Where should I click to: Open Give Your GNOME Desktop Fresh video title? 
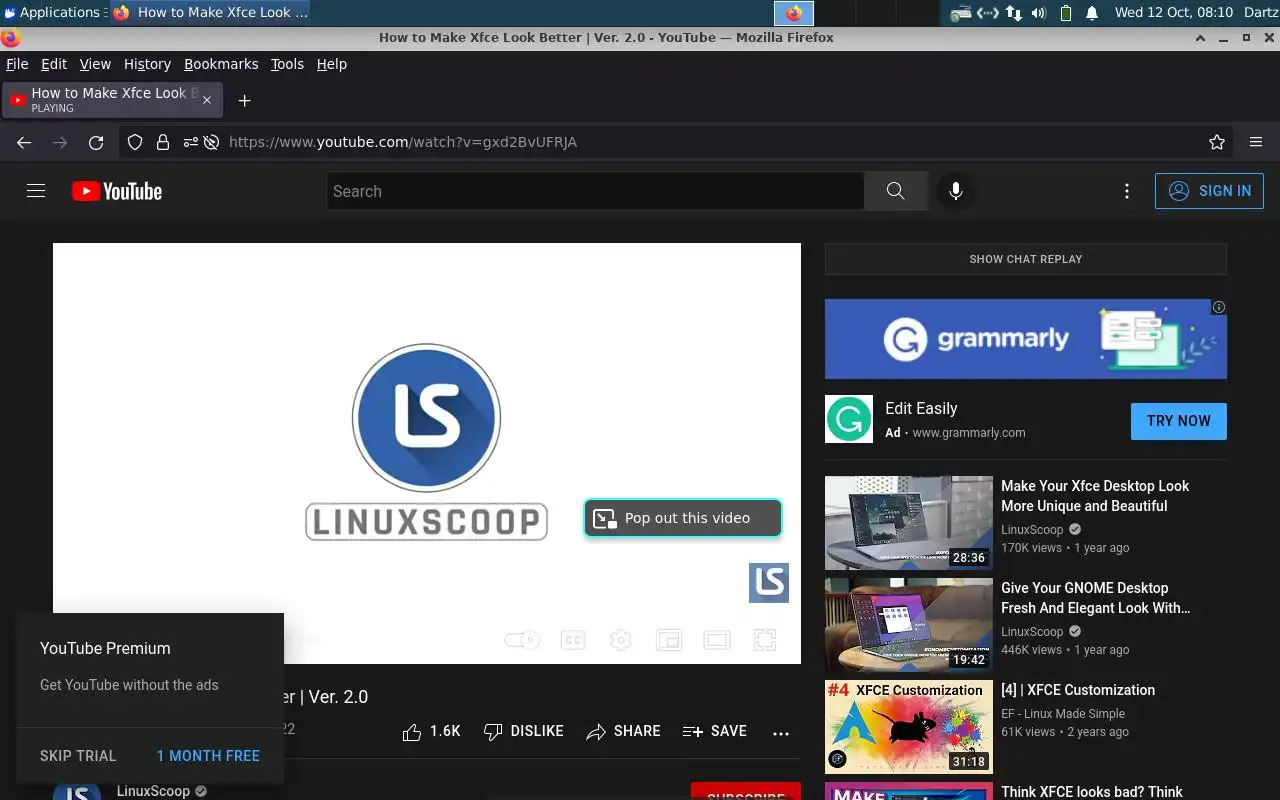pyautogui.click(x=1095, y=598)
